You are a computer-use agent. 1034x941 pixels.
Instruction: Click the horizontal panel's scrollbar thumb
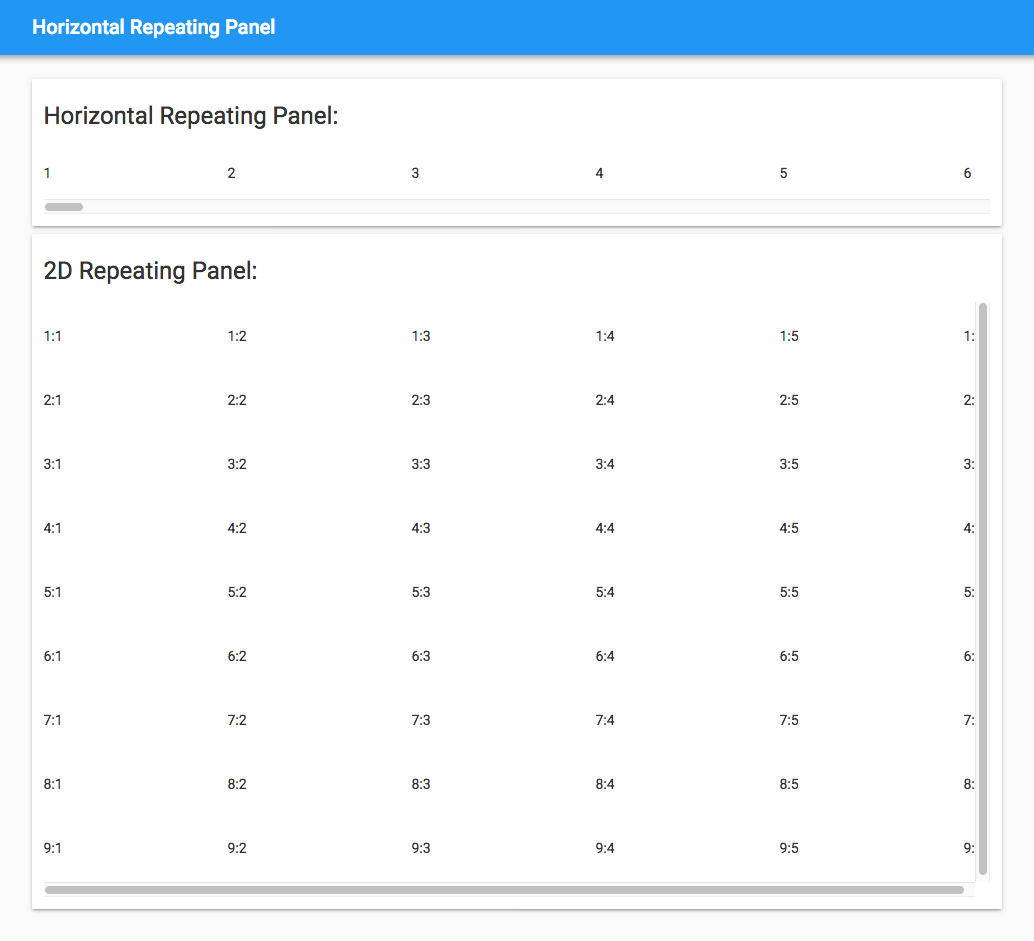coord(64,207)
